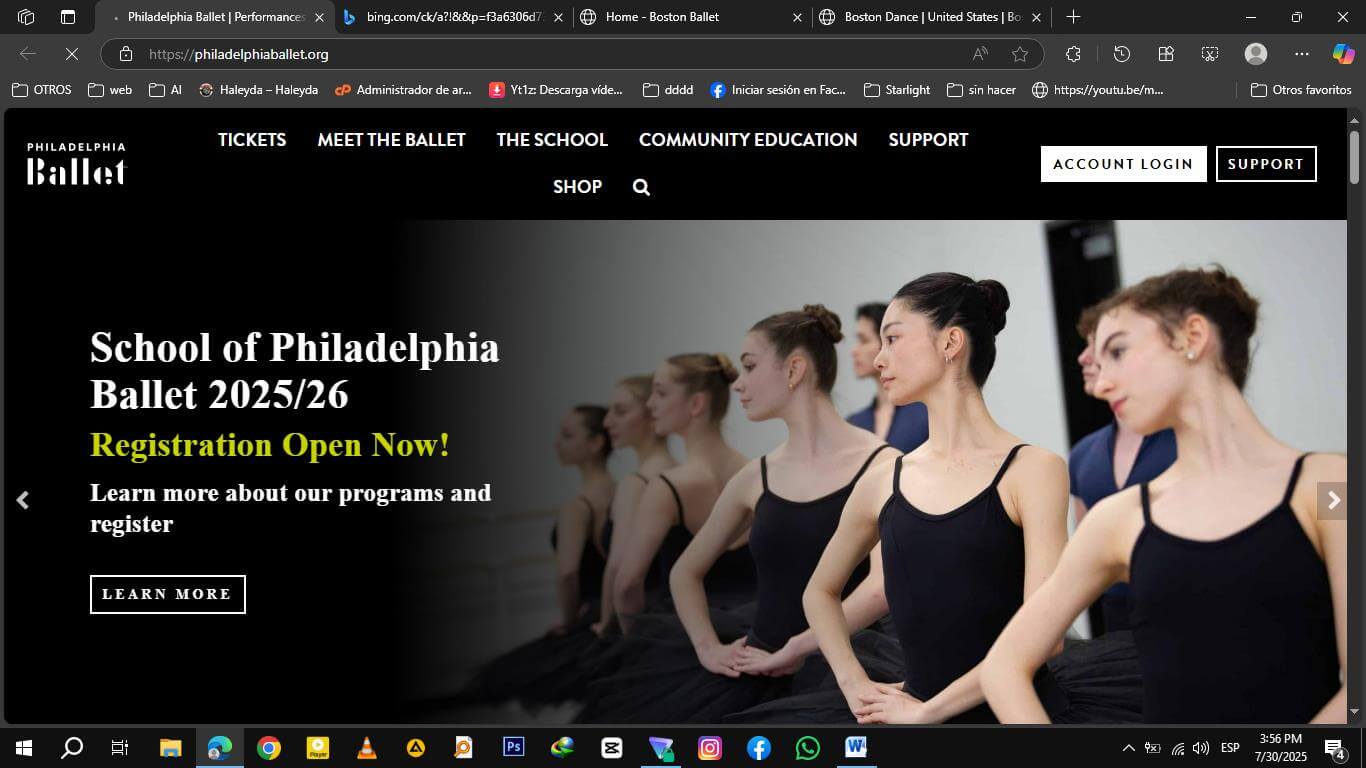Click the ACCOUNT LOGIN button

(x=1123, y=164)
